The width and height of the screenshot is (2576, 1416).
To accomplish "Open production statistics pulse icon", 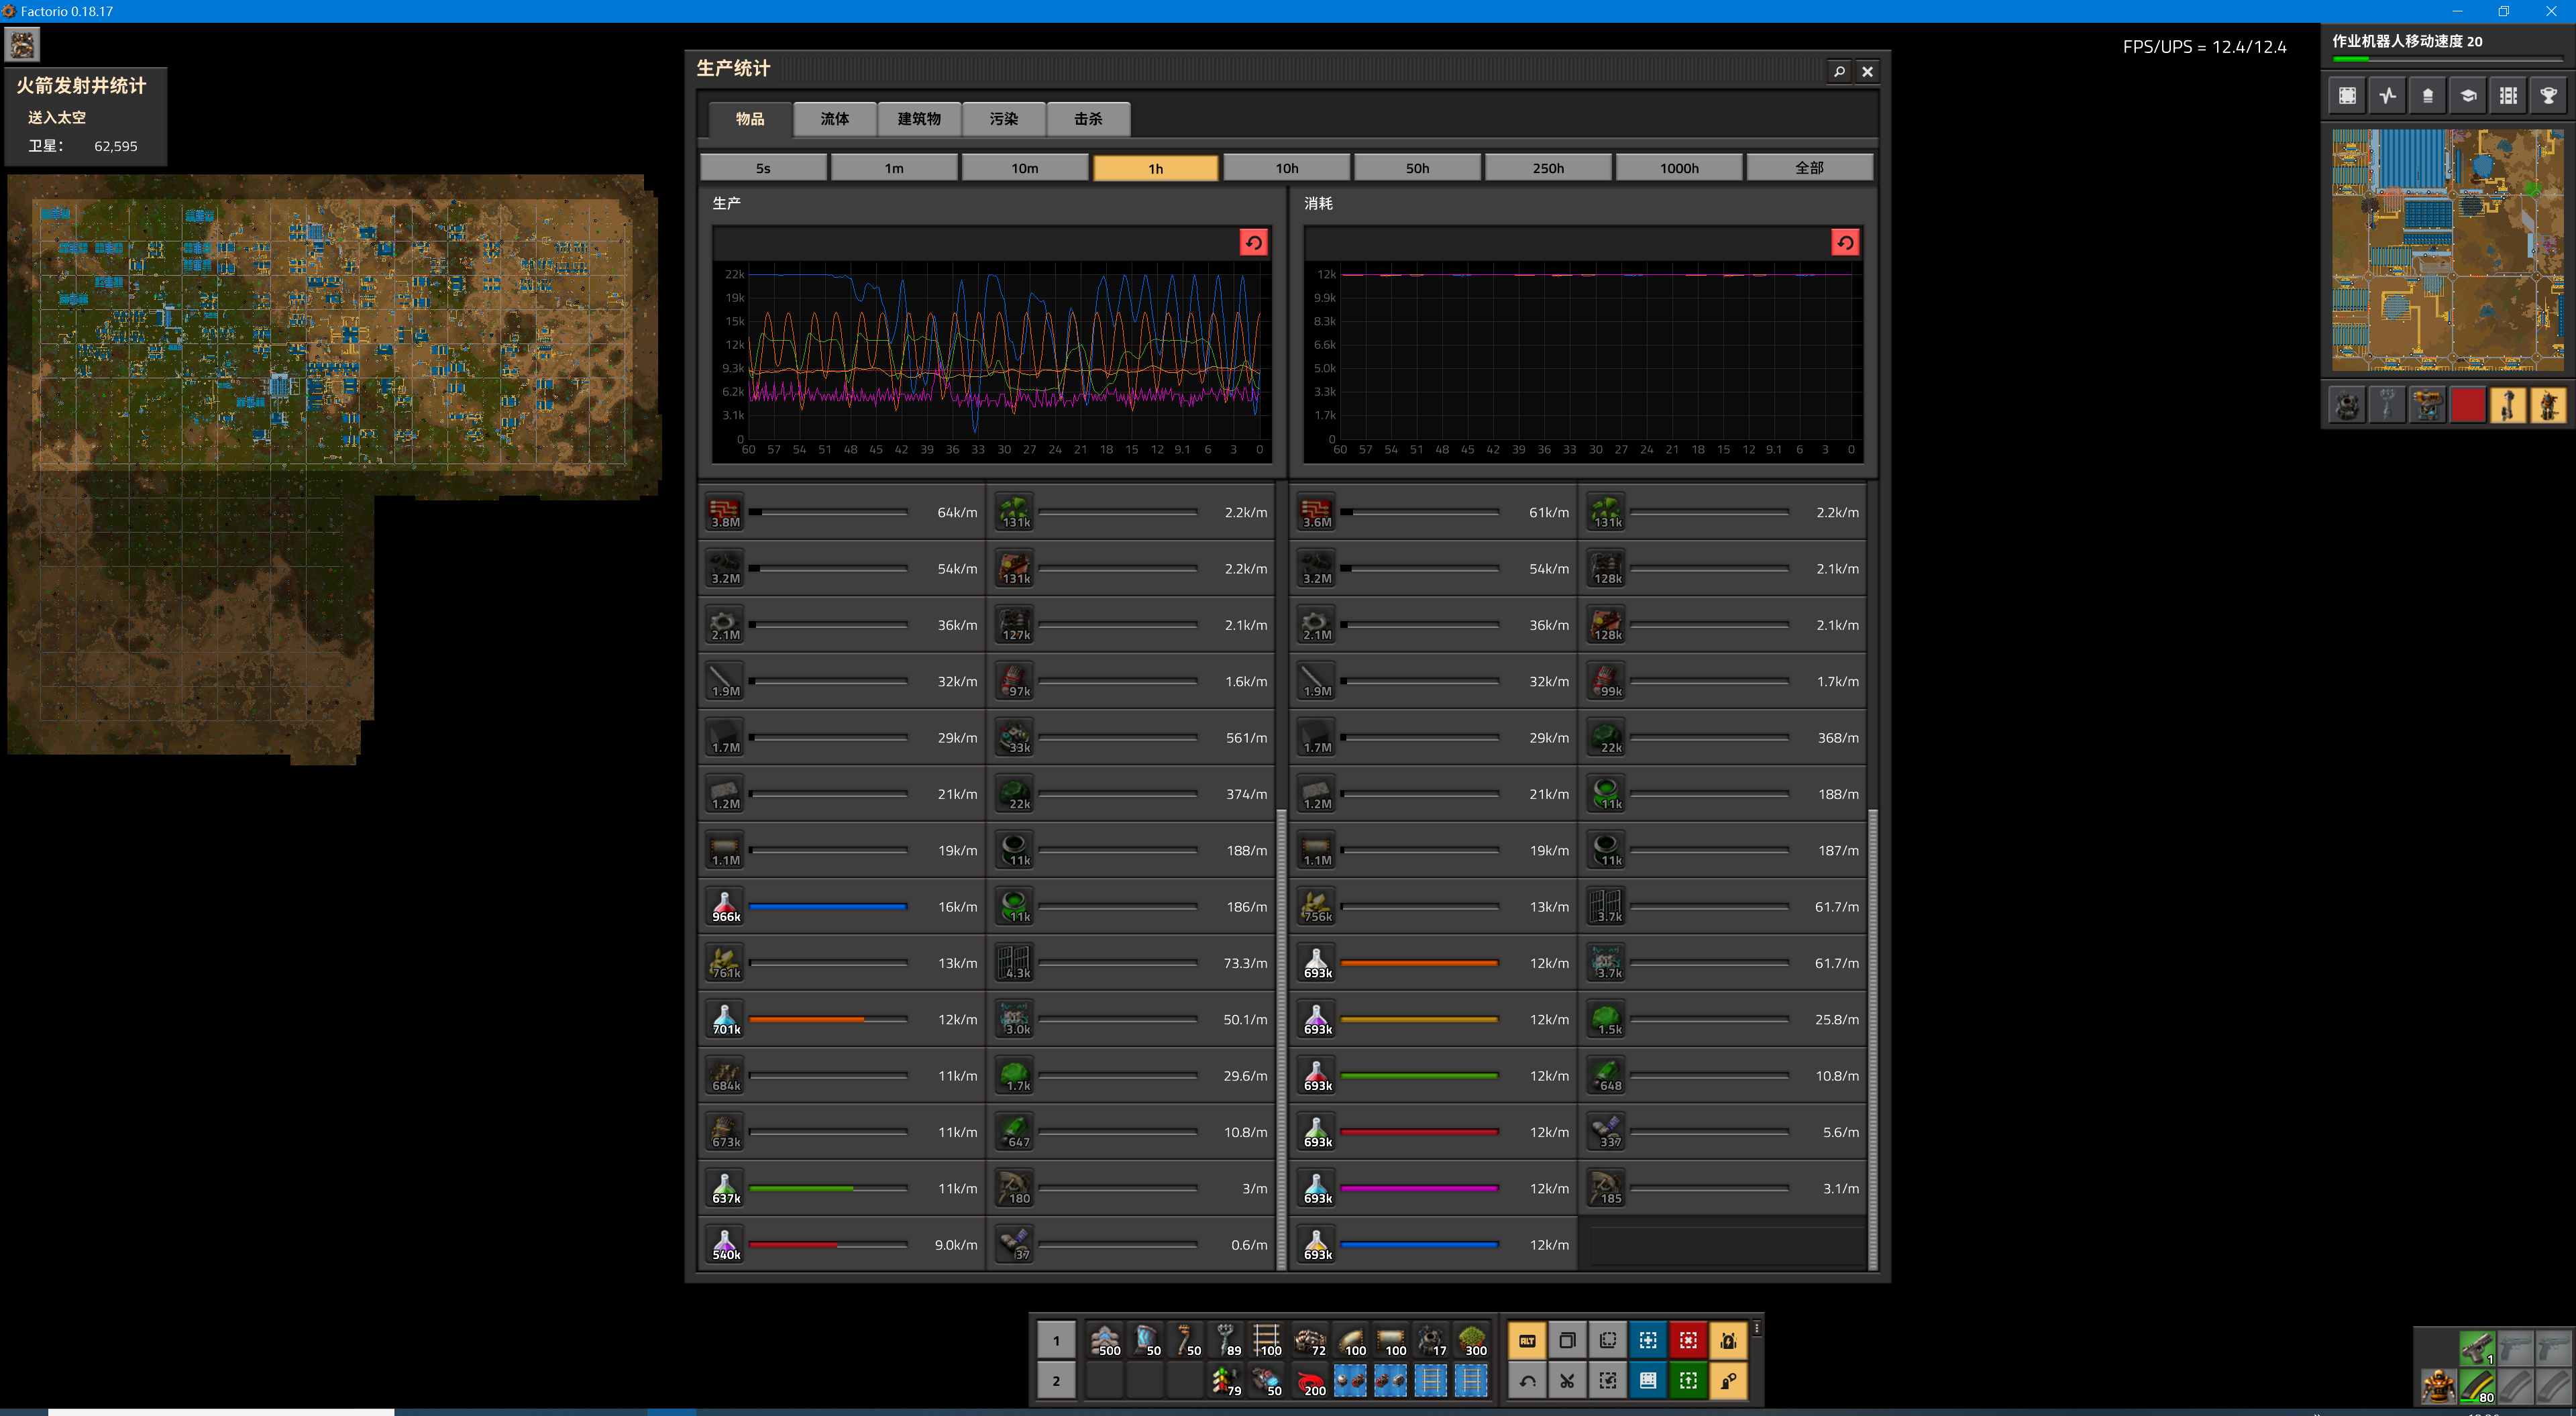I will (2388, 96).
